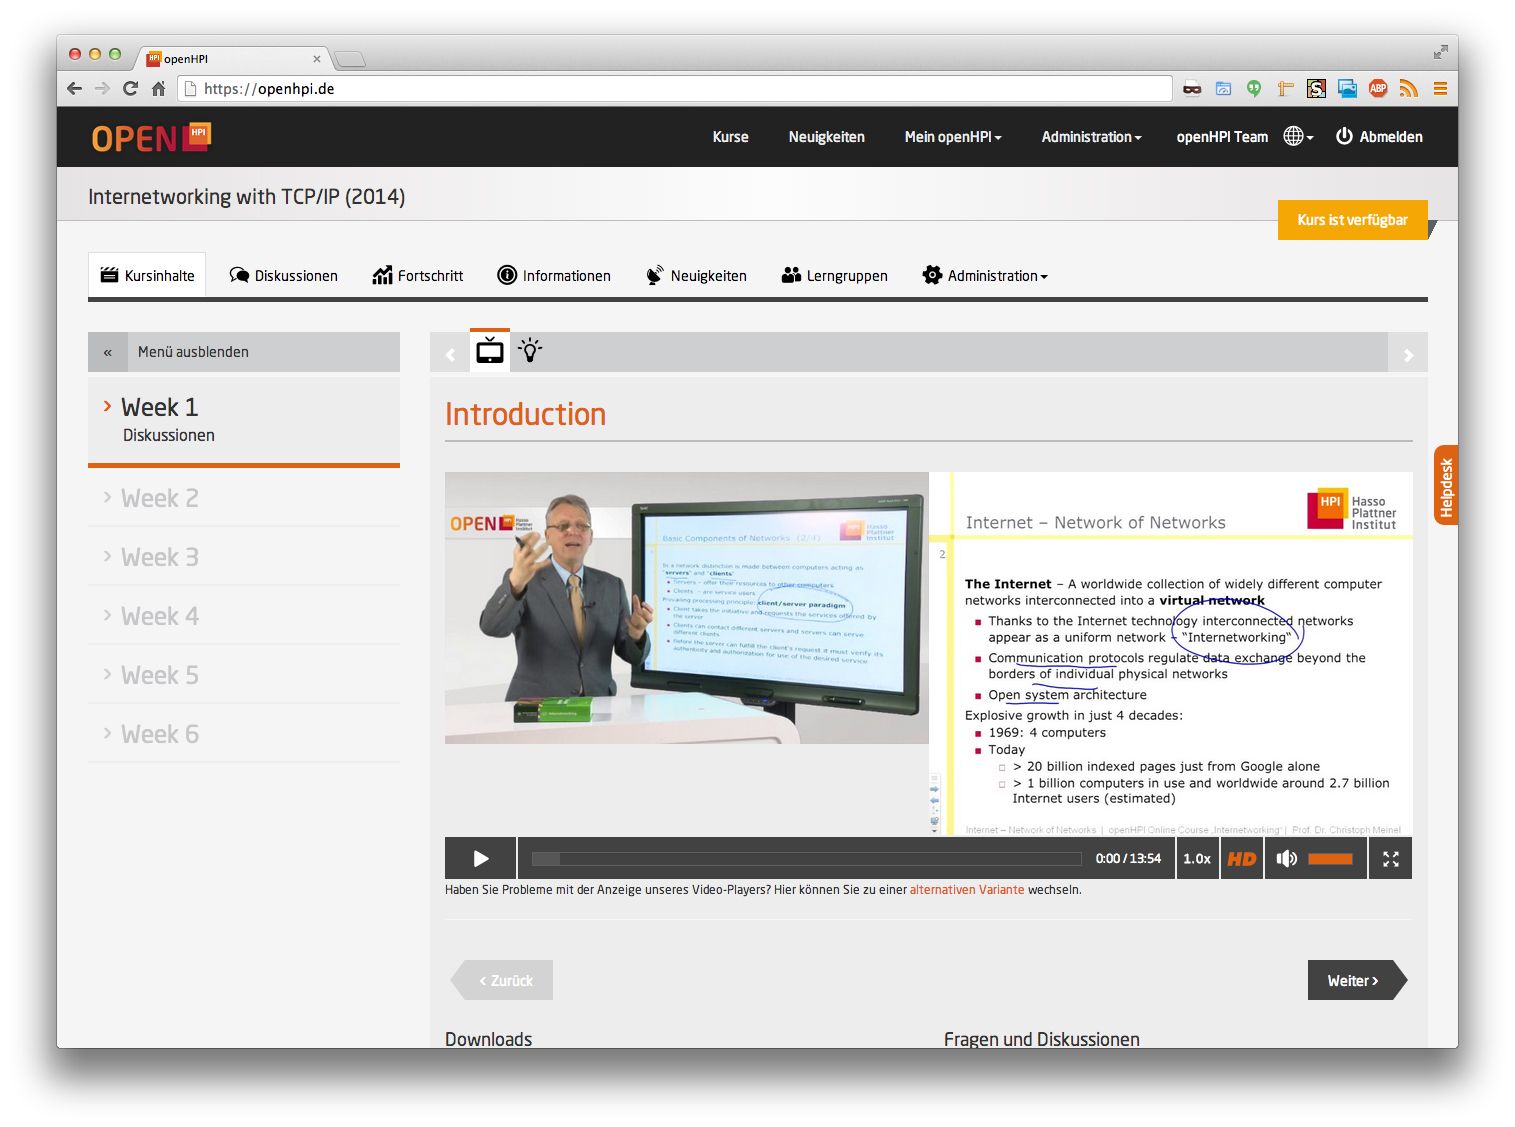Viewport: 1515px width, 1127px height.
Task: Open Chrome hamburger menu
Action: pyautogui.click(x=1440, y=89)
